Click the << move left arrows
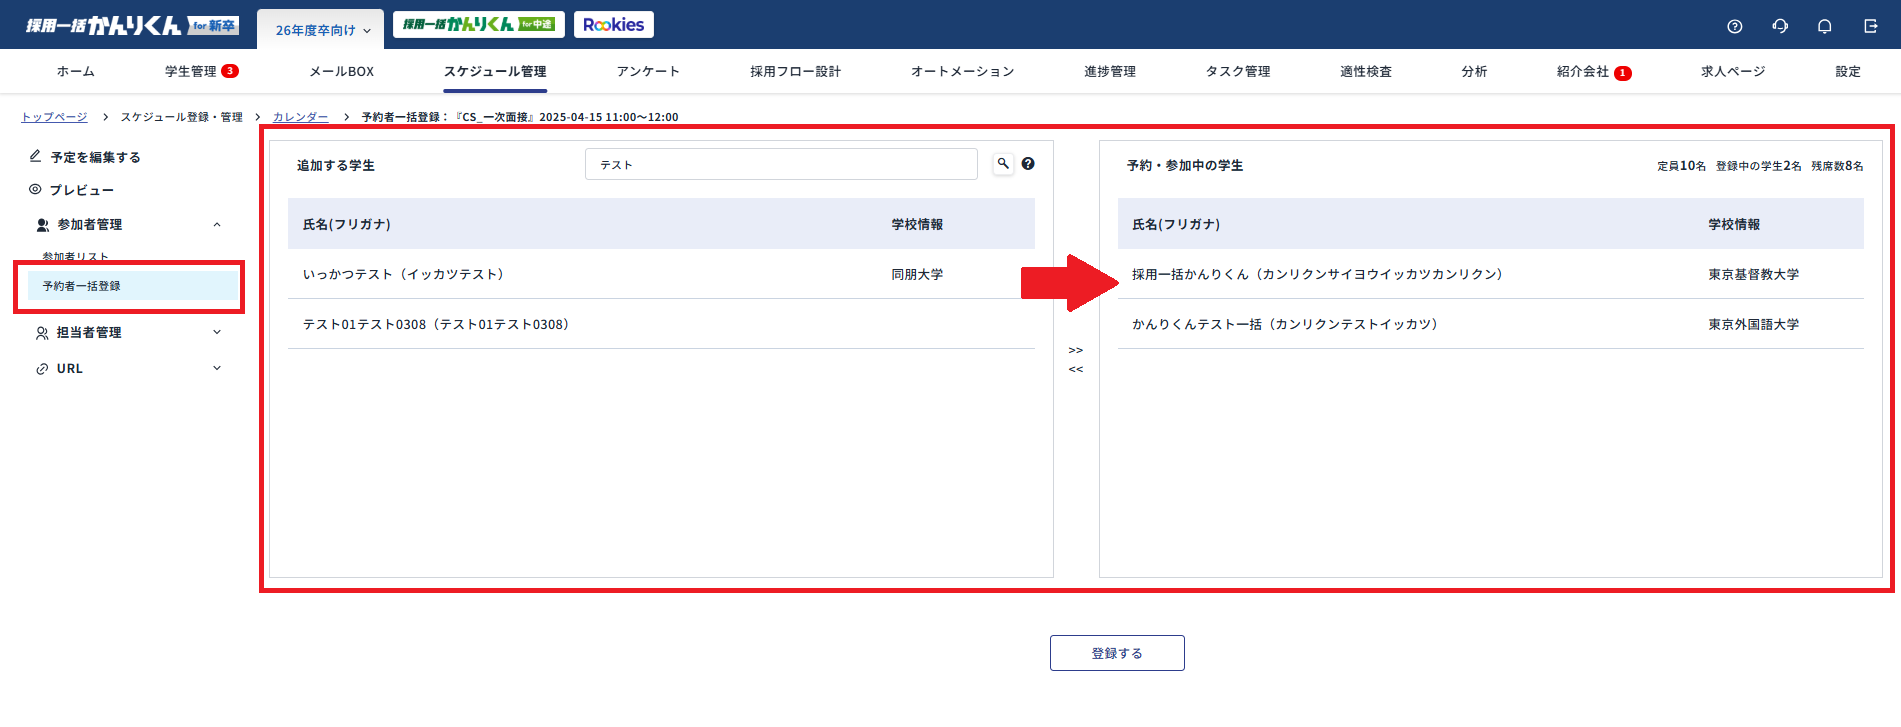1901x727 pixels. click(x=1076, y=370)
